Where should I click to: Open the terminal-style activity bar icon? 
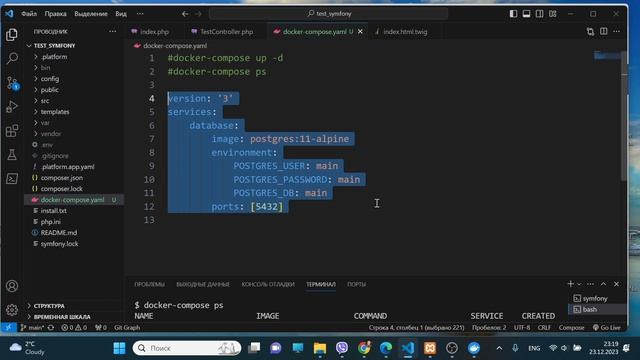12,178
